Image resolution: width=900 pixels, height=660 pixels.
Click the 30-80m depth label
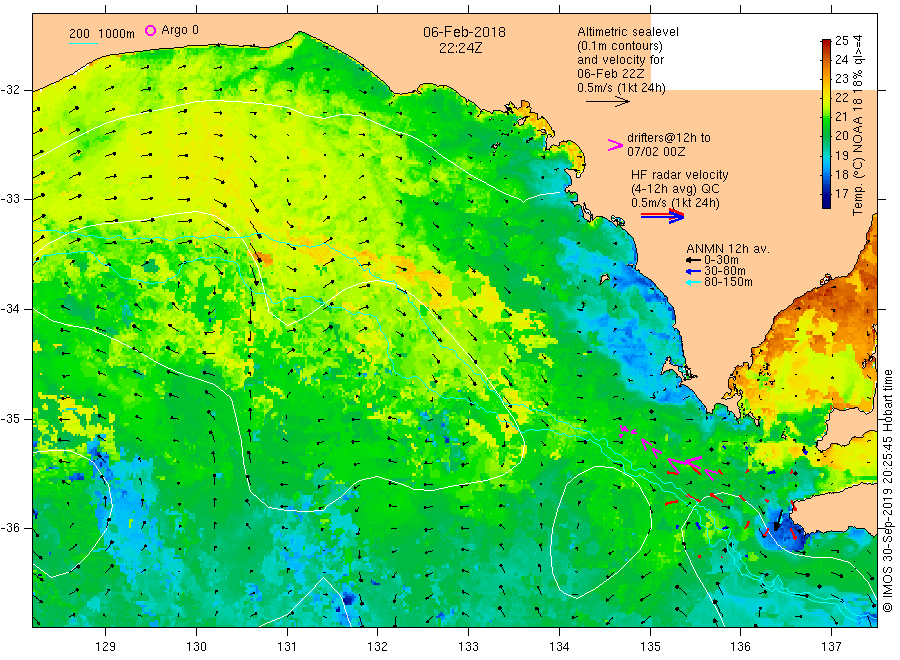(x=725, y=271)
